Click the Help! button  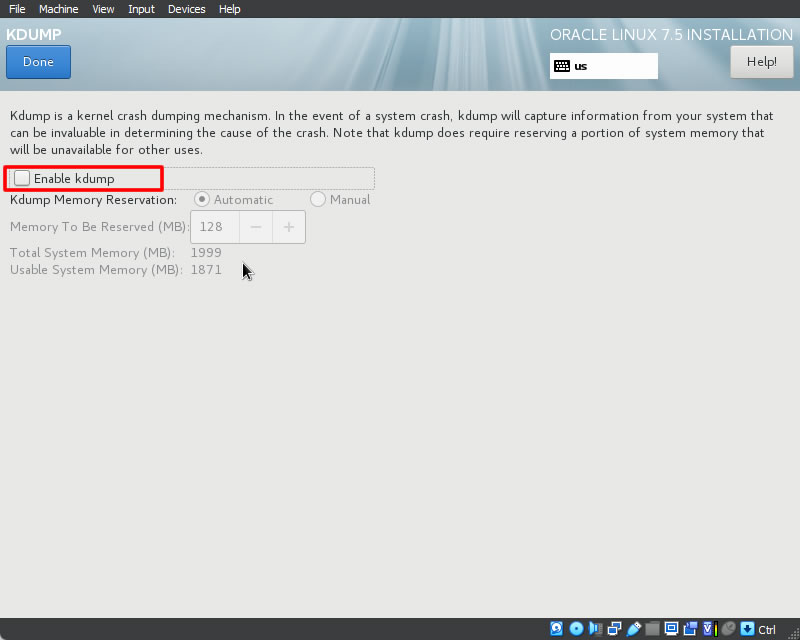(762, 62)
